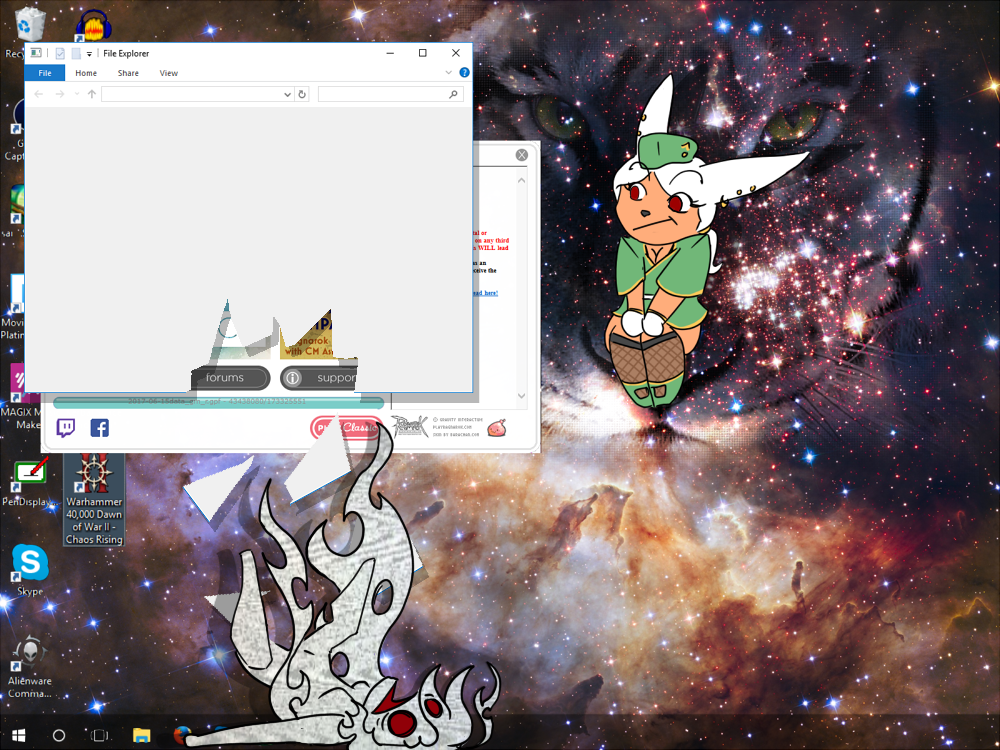Open Firefox from the taskbar
This screenshot has height=750, width=1000.
pos(181,736)
